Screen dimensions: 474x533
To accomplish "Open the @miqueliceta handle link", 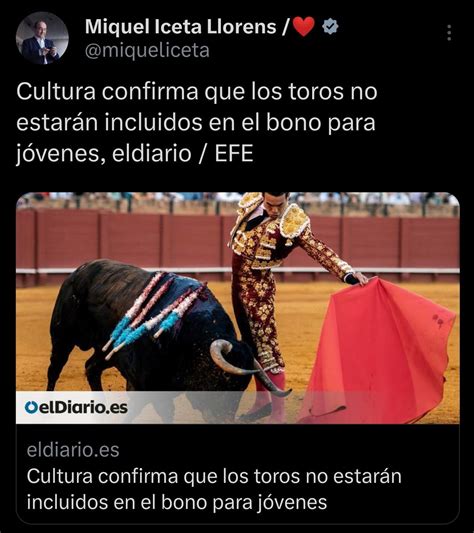I will point(147,51).
